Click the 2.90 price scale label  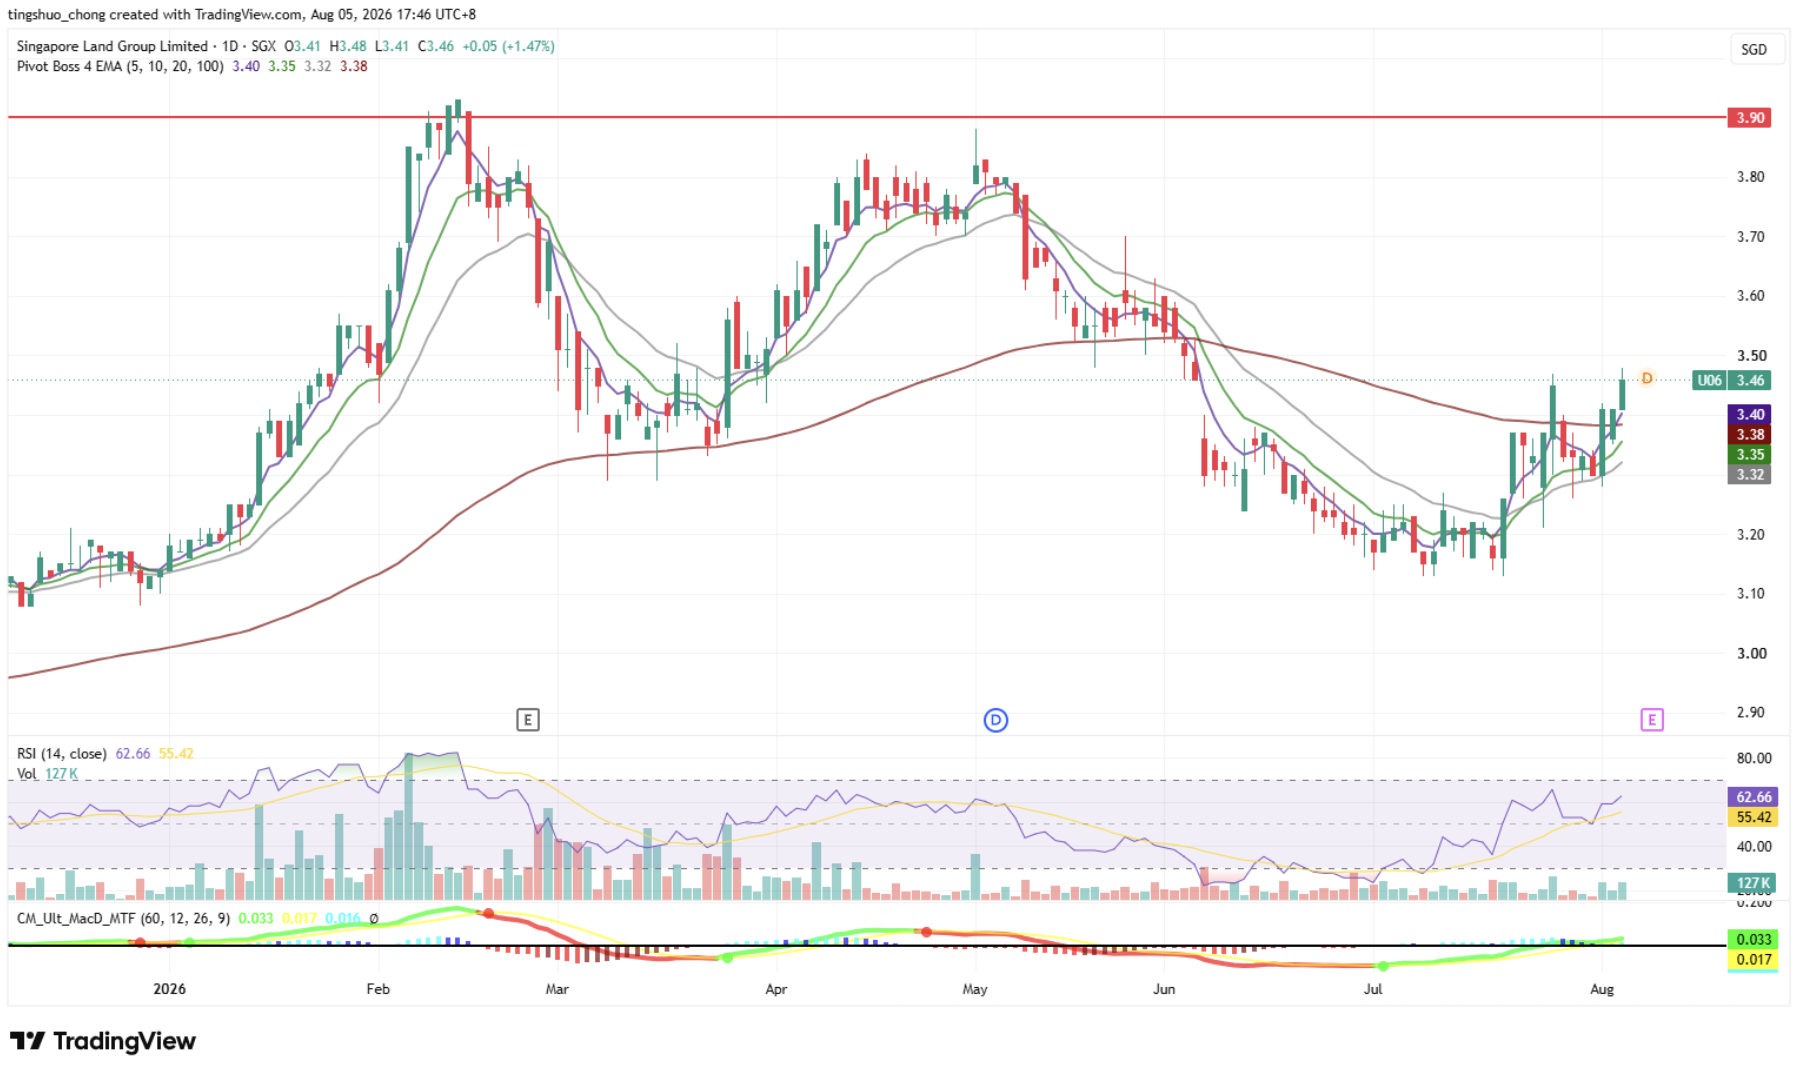(1750, 712)
